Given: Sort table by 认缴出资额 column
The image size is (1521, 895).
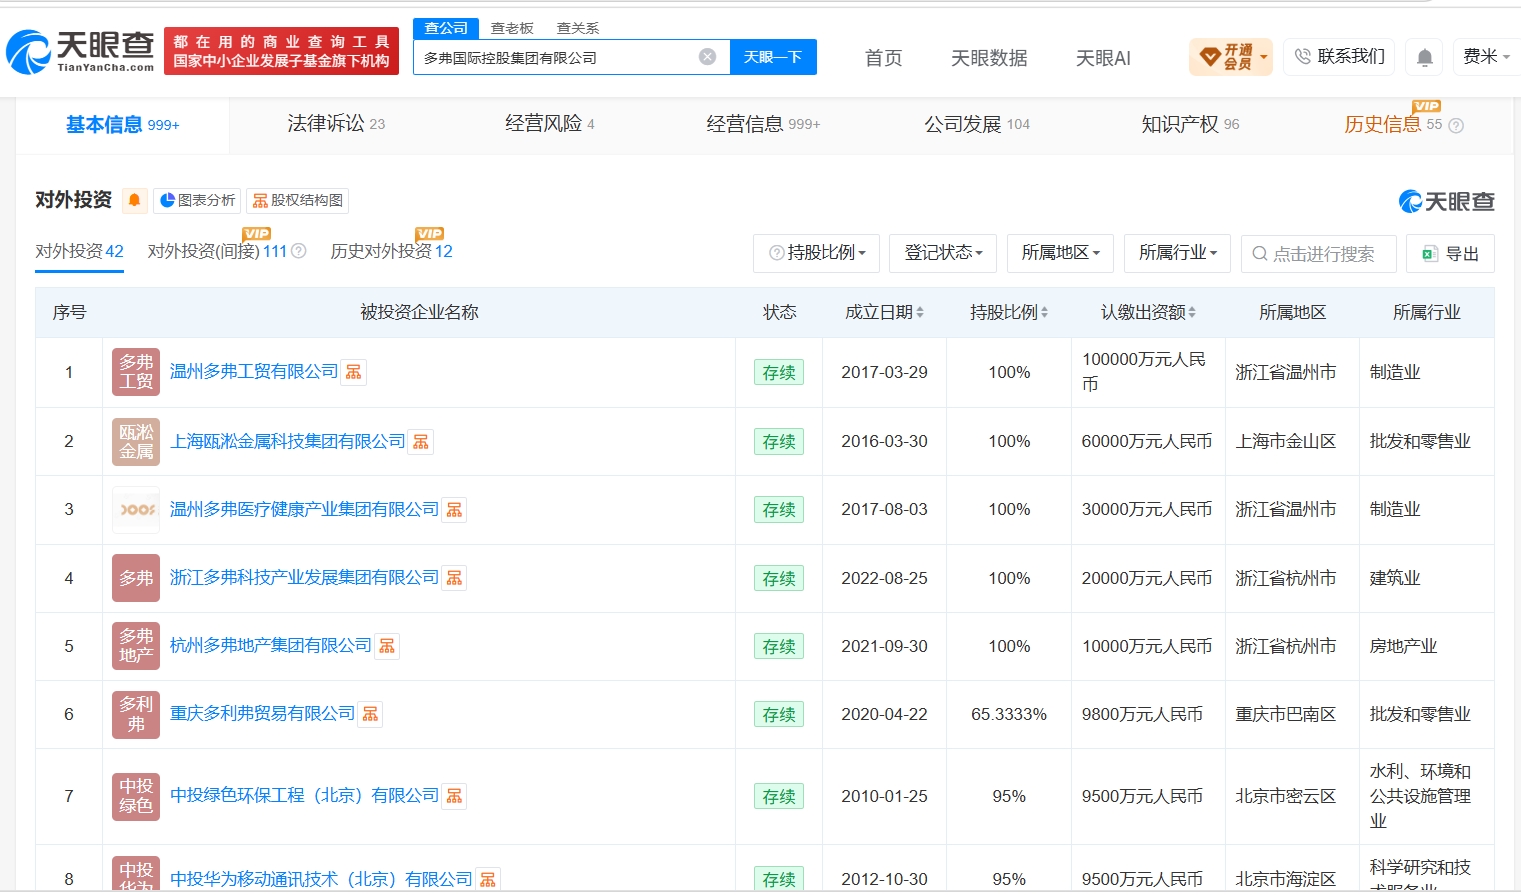Looking at the screenshot, I should pos(1148,312).
